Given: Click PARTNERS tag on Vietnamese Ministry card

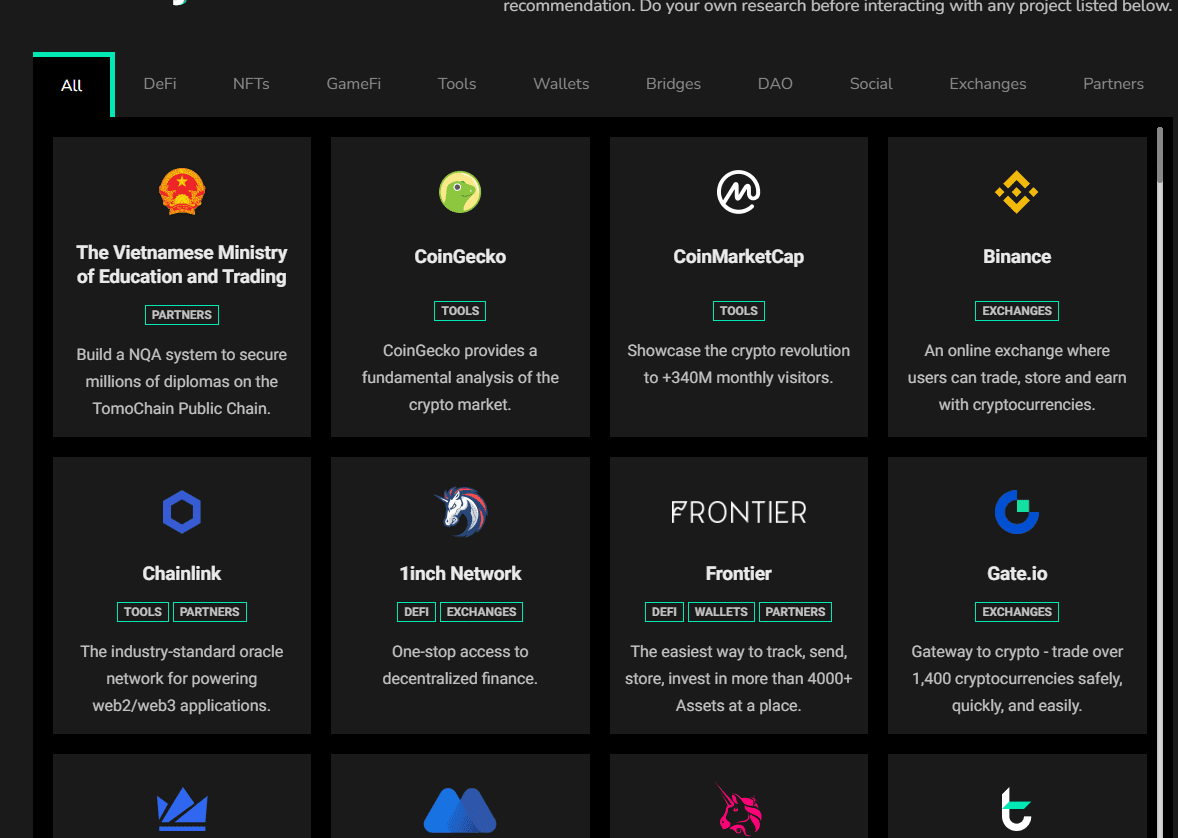Looking at the screenshot, I should point(182,315).
